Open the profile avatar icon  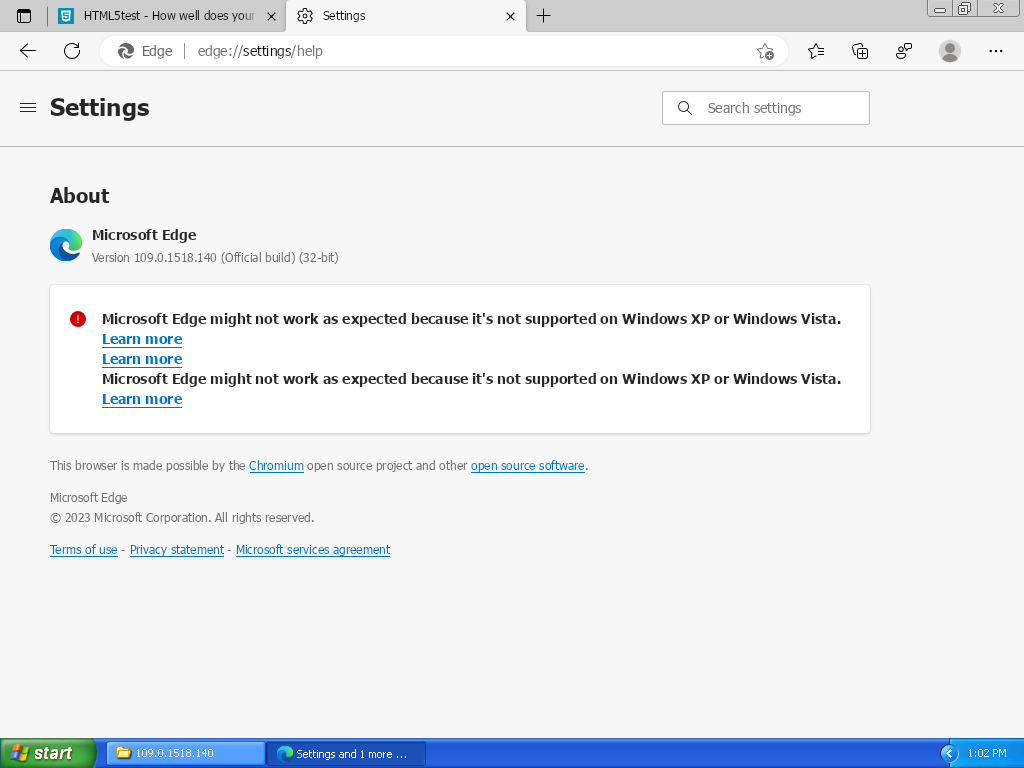950,51
